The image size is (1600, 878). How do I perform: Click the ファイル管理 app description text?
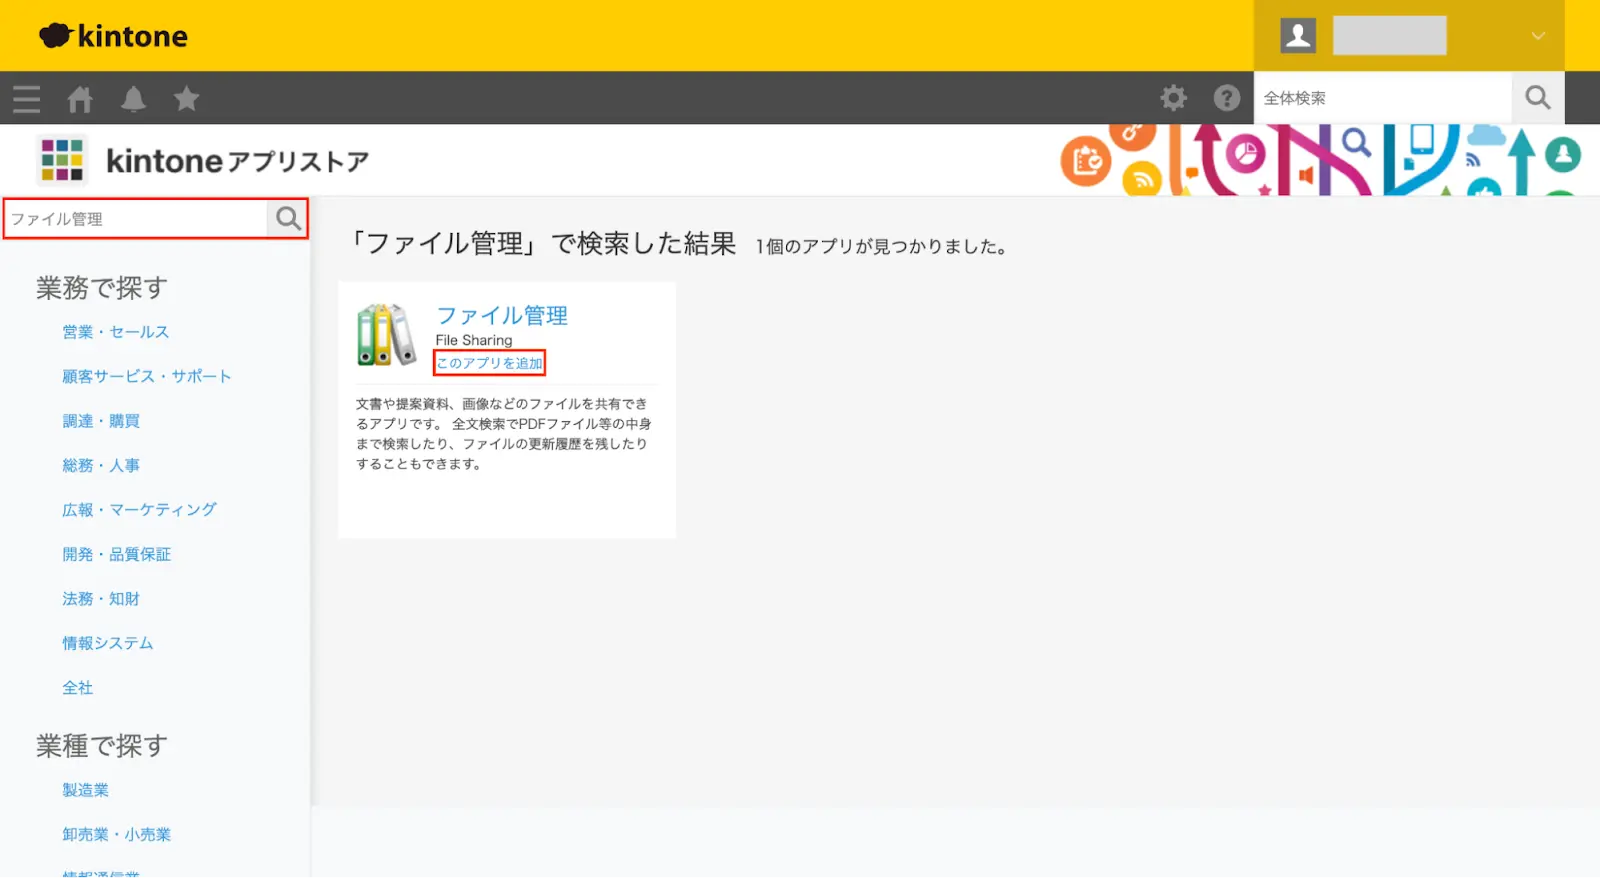pyautogui.click(x=503, y=434)
